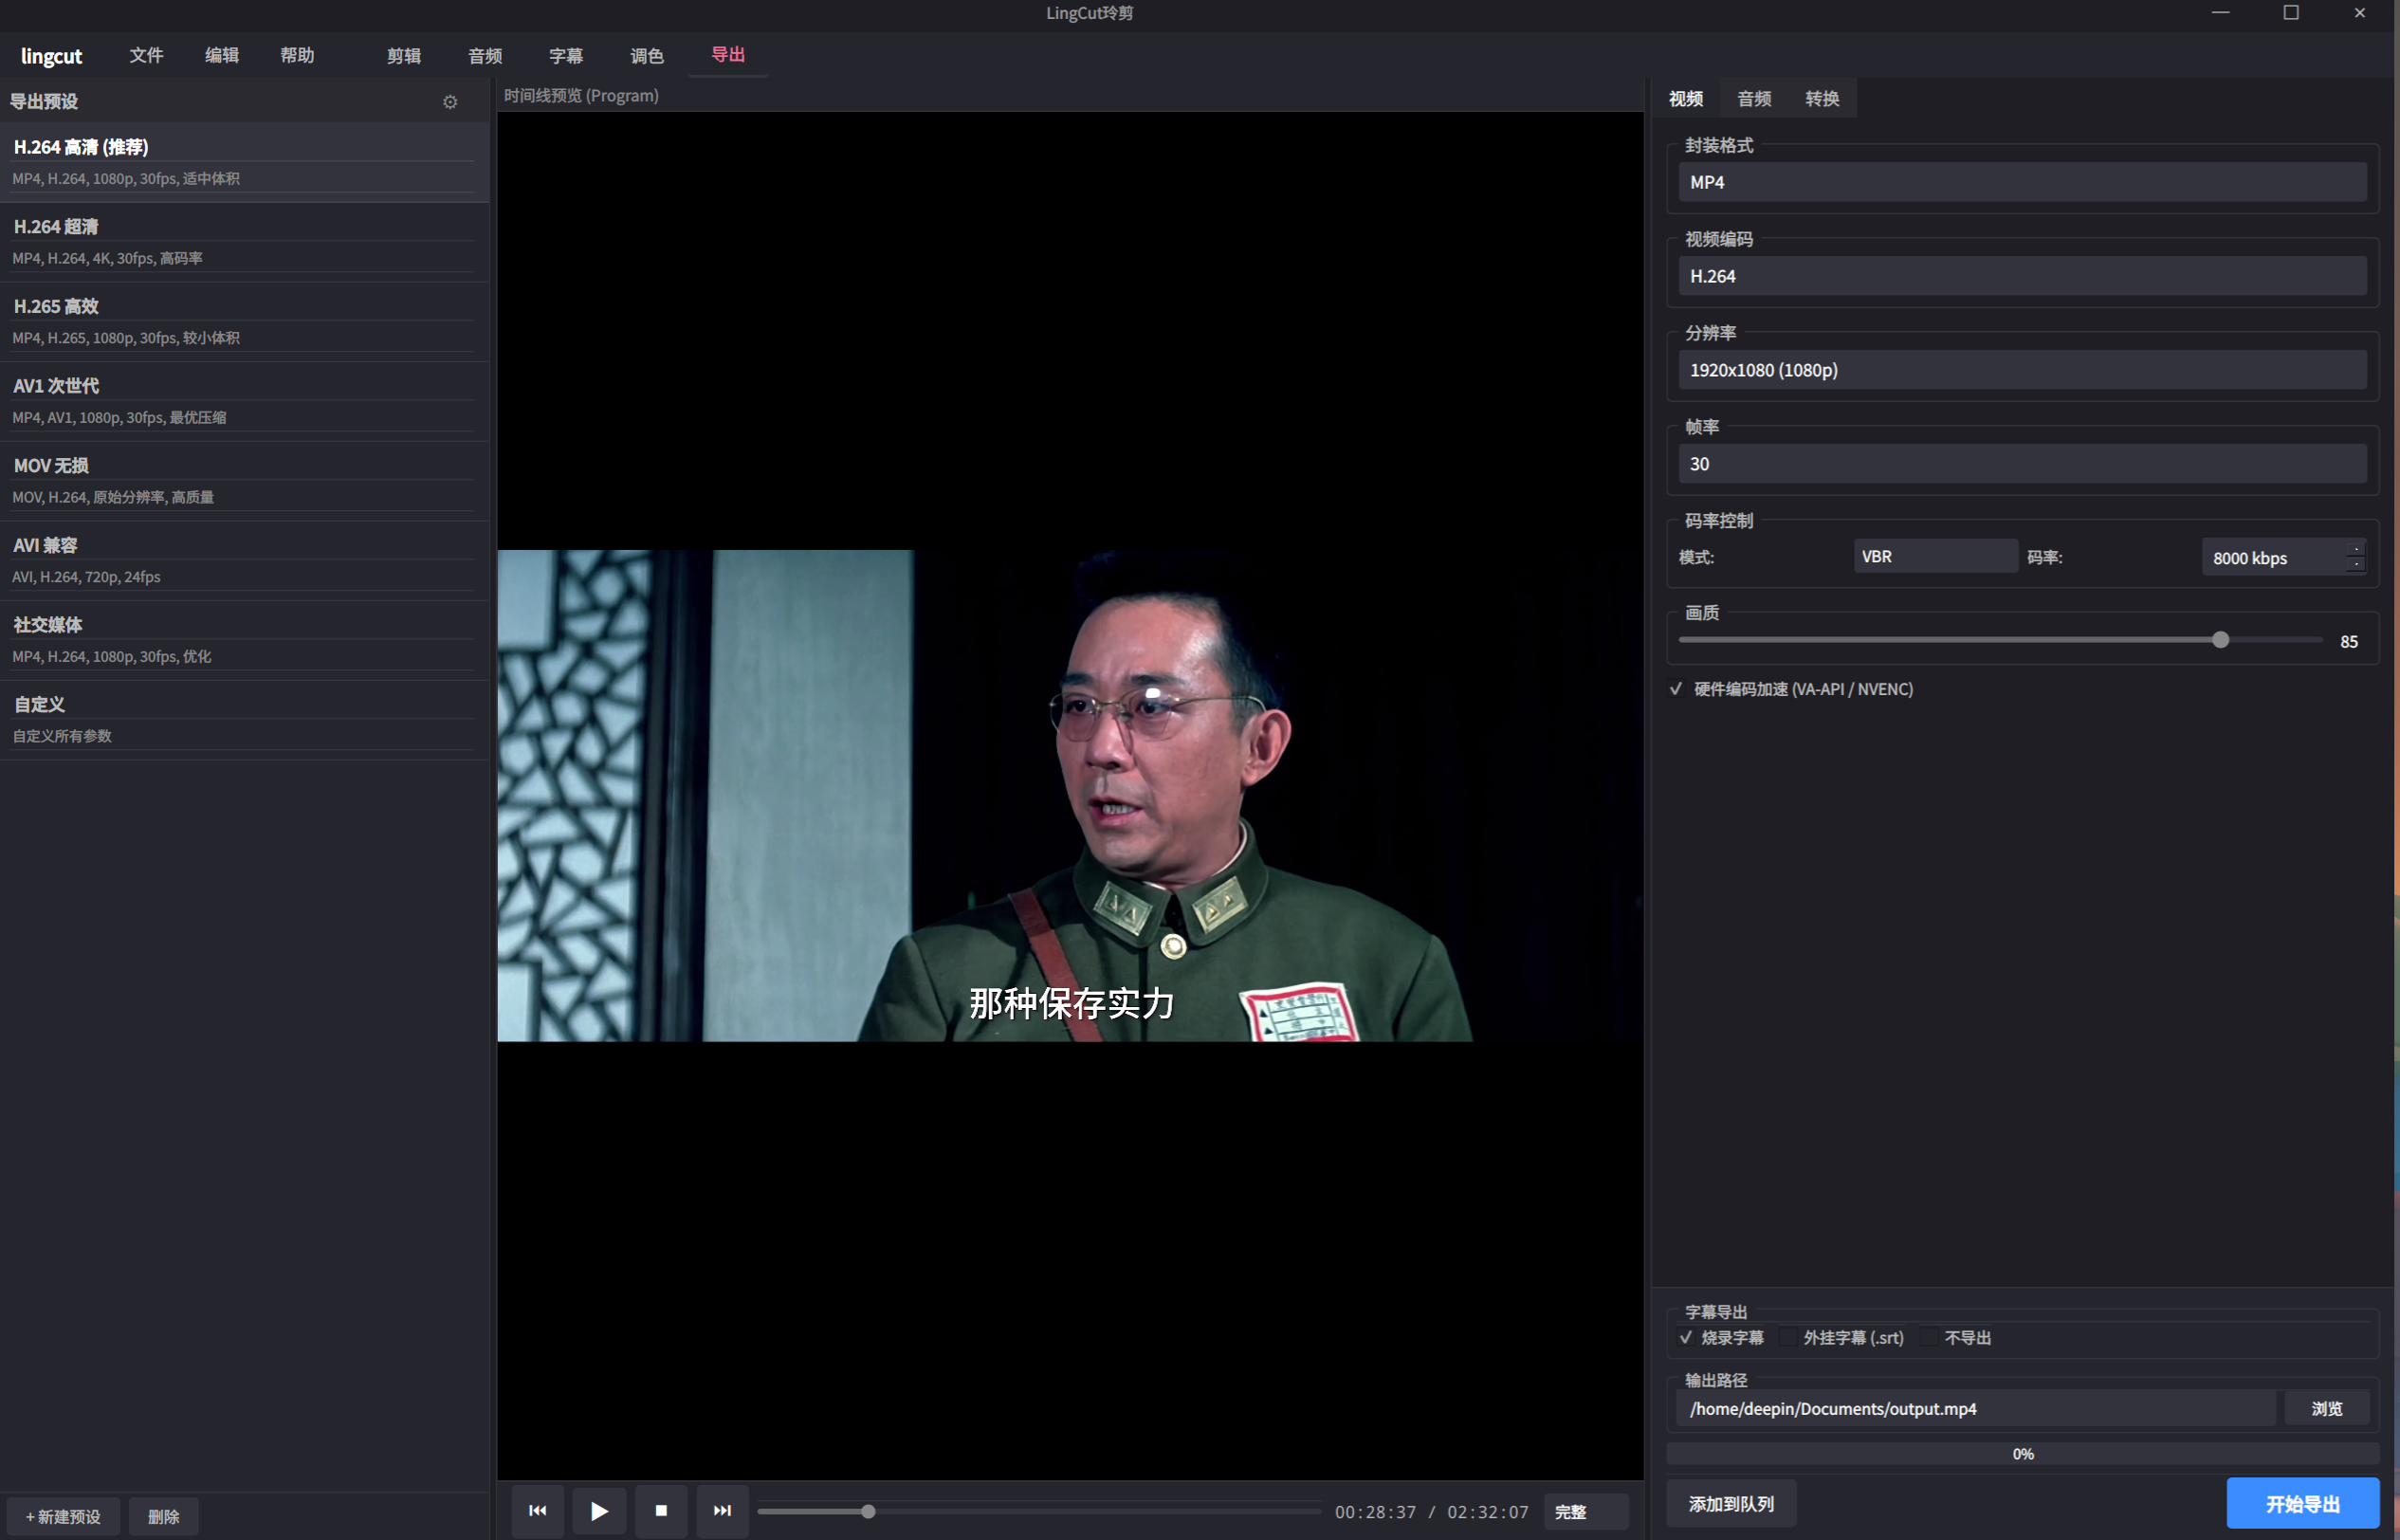Select the H.264 超清 preset
Screen dimensions: 2400x1540
coord(244,242)
